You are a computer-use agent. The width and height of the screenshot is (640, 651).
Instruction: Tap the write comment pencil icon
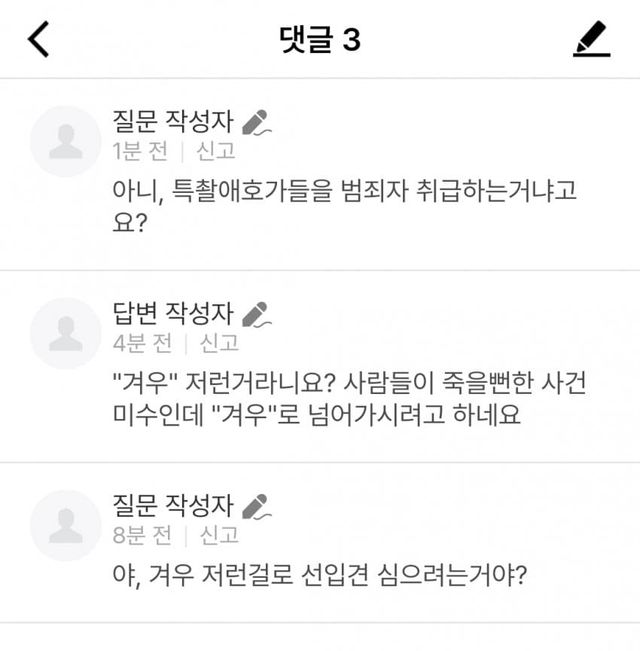point(591,39)
